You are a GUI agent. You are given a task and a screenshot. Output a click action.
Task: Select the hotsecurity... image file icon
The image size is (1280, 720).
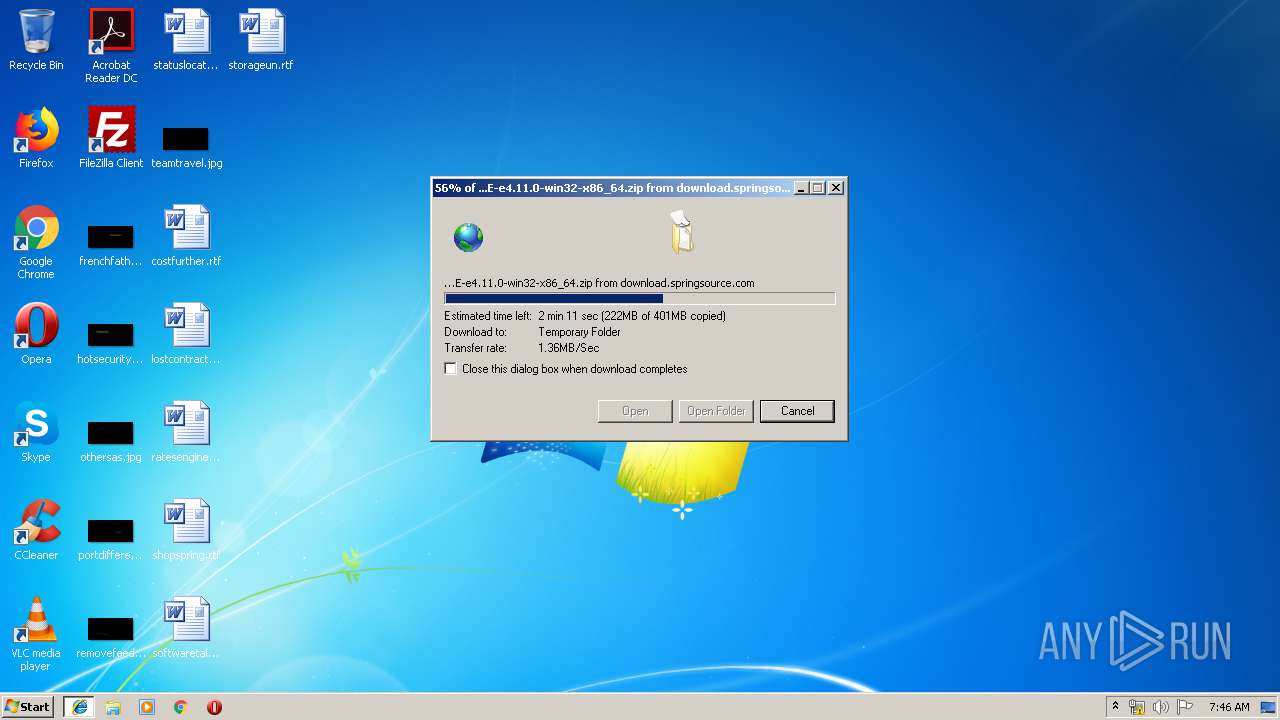click(111, 342)
